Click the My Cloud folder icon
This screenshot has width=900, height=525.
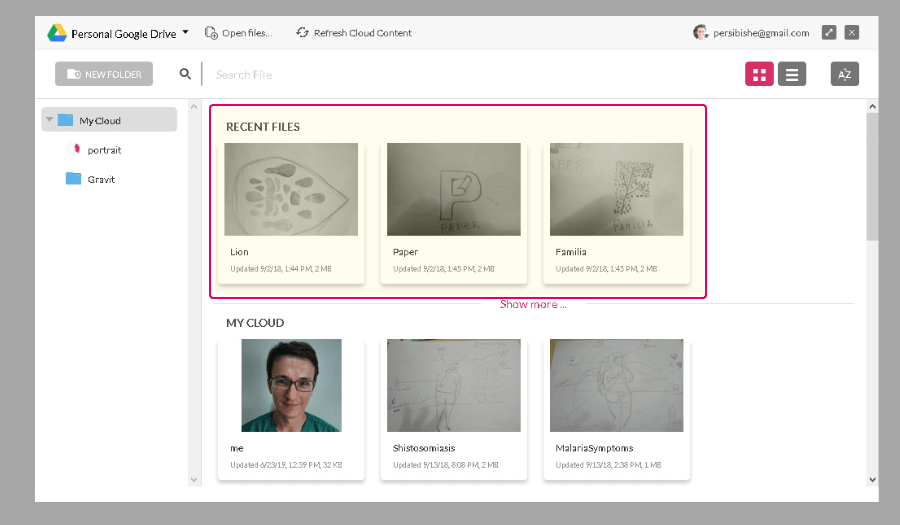tap(65, 119)
